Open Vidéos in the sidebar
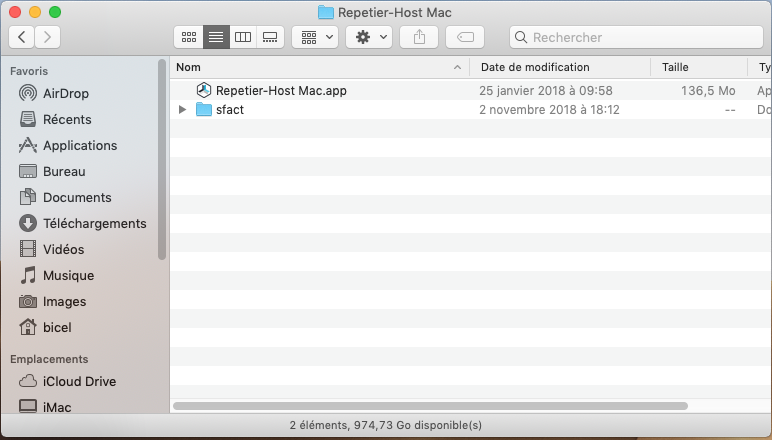 (x=64, y=250)
